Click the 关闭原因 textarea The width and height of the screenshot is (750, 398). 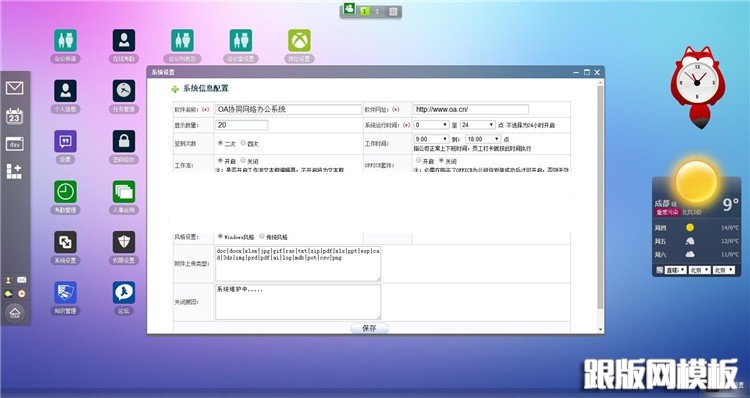[x=298, y=302]
